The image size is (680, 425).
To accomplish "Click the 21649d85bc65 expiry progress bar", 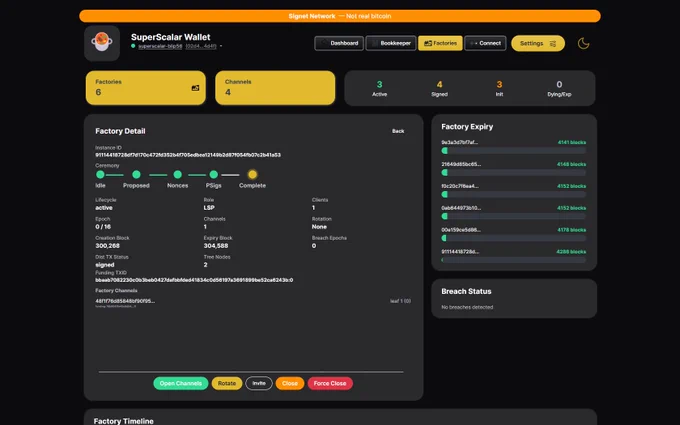I will click(x=513, y=172).
